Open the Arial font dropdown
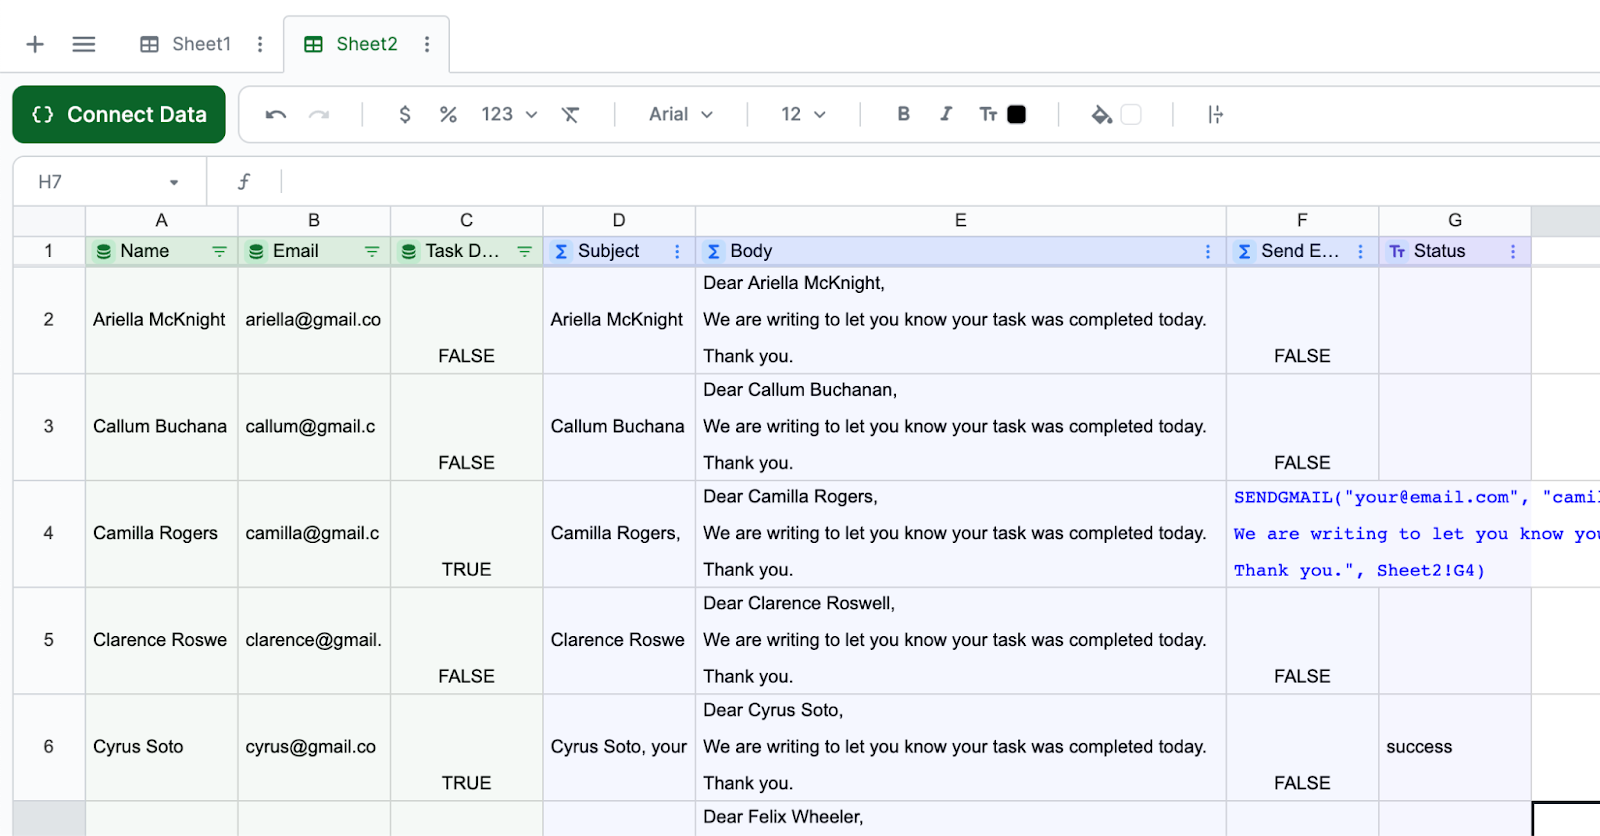The image size is (1600, 836). pyautogui.click(x=680, y=115)
